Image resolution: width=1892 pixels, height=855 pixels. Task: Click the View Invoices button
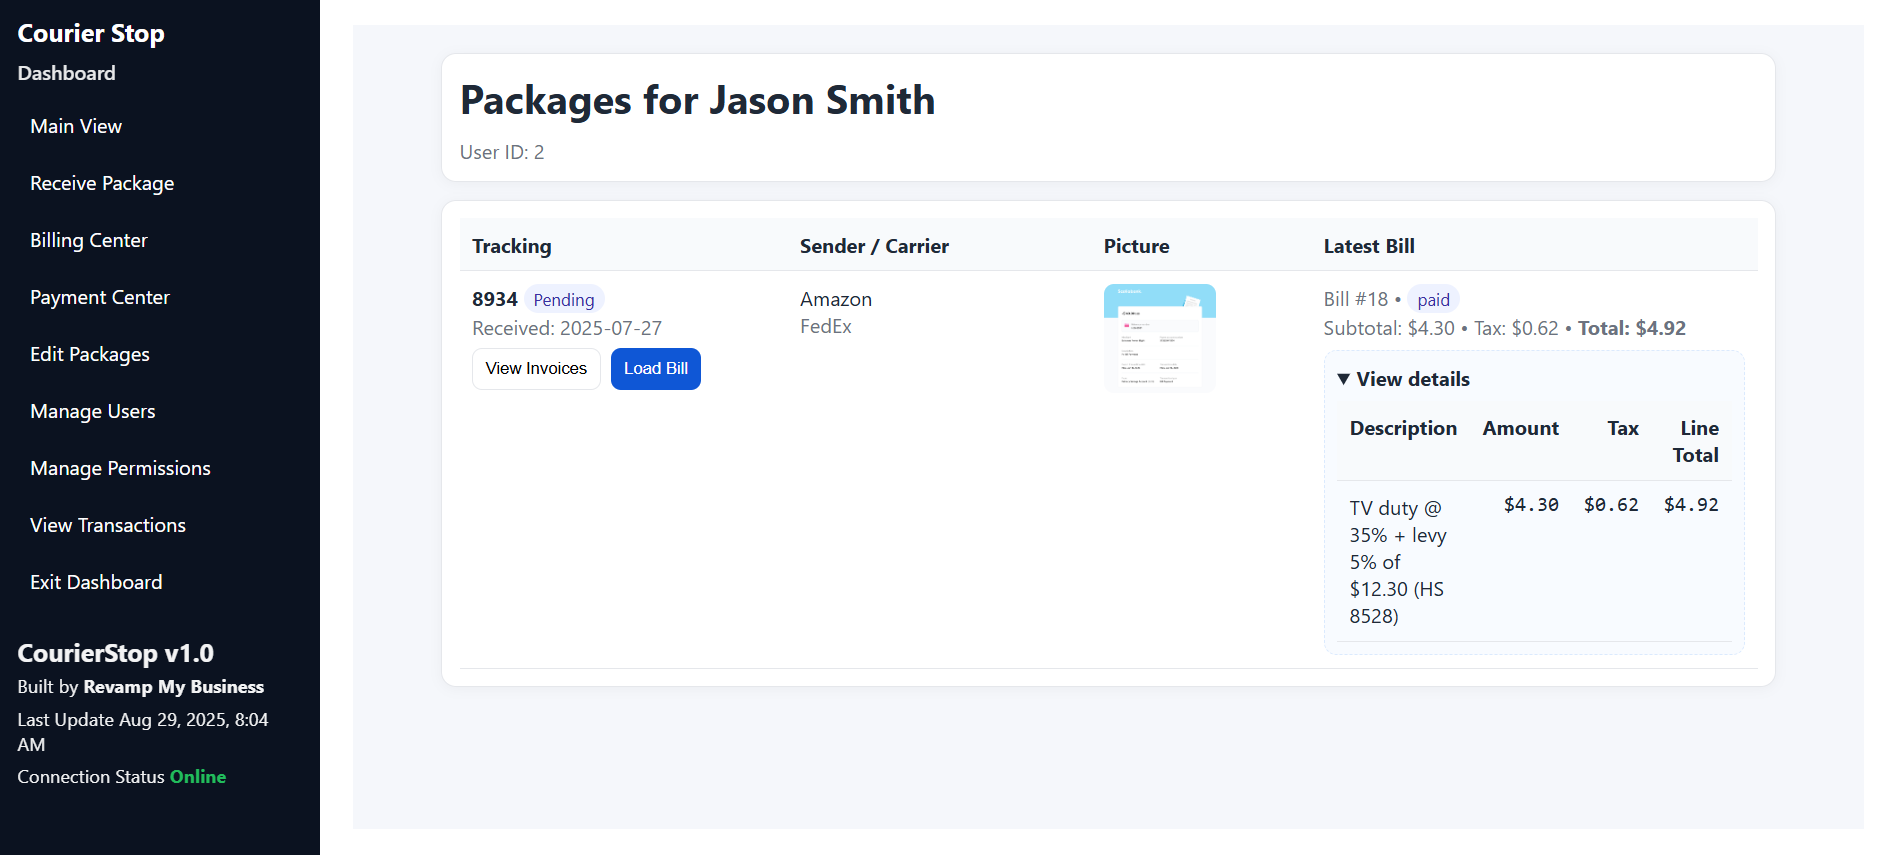[536, 369]
